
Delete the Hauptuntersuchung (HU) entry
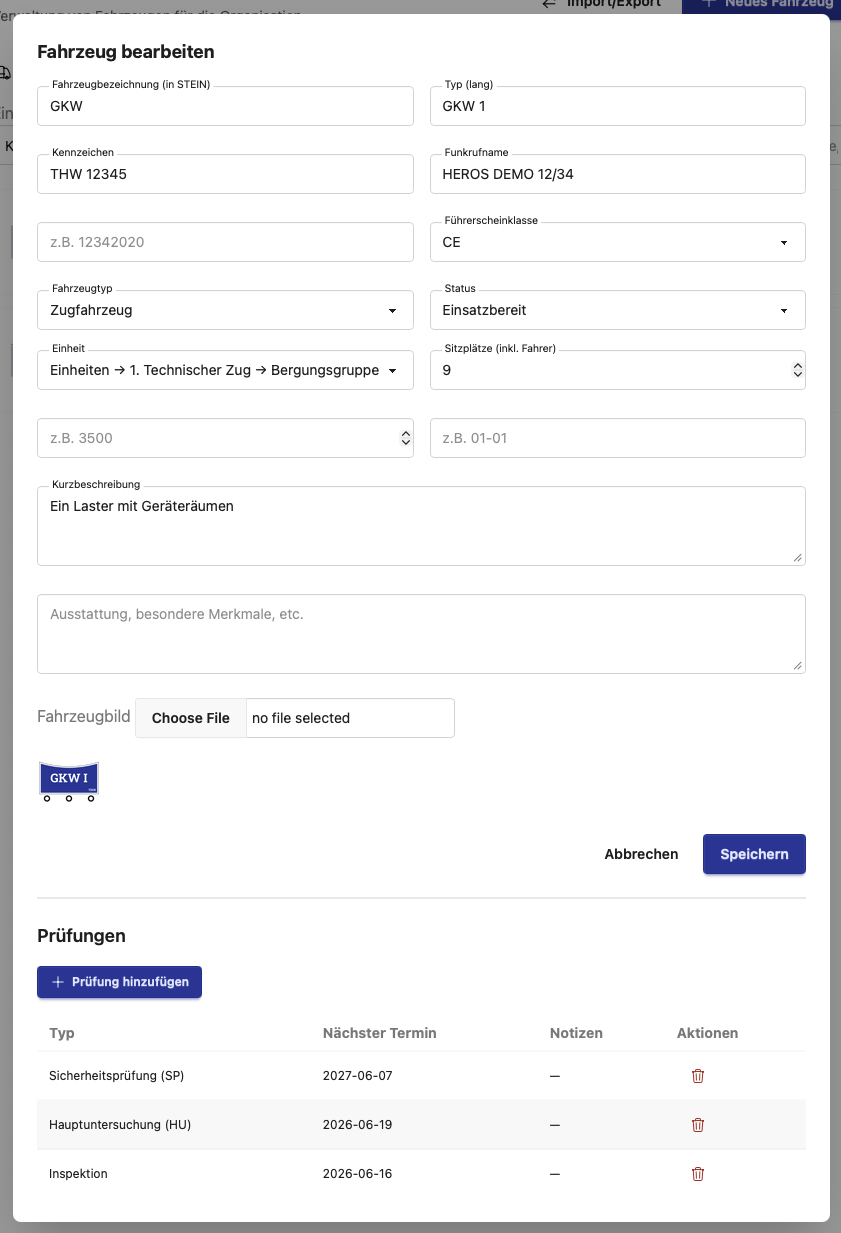(x=698, y=1125)
